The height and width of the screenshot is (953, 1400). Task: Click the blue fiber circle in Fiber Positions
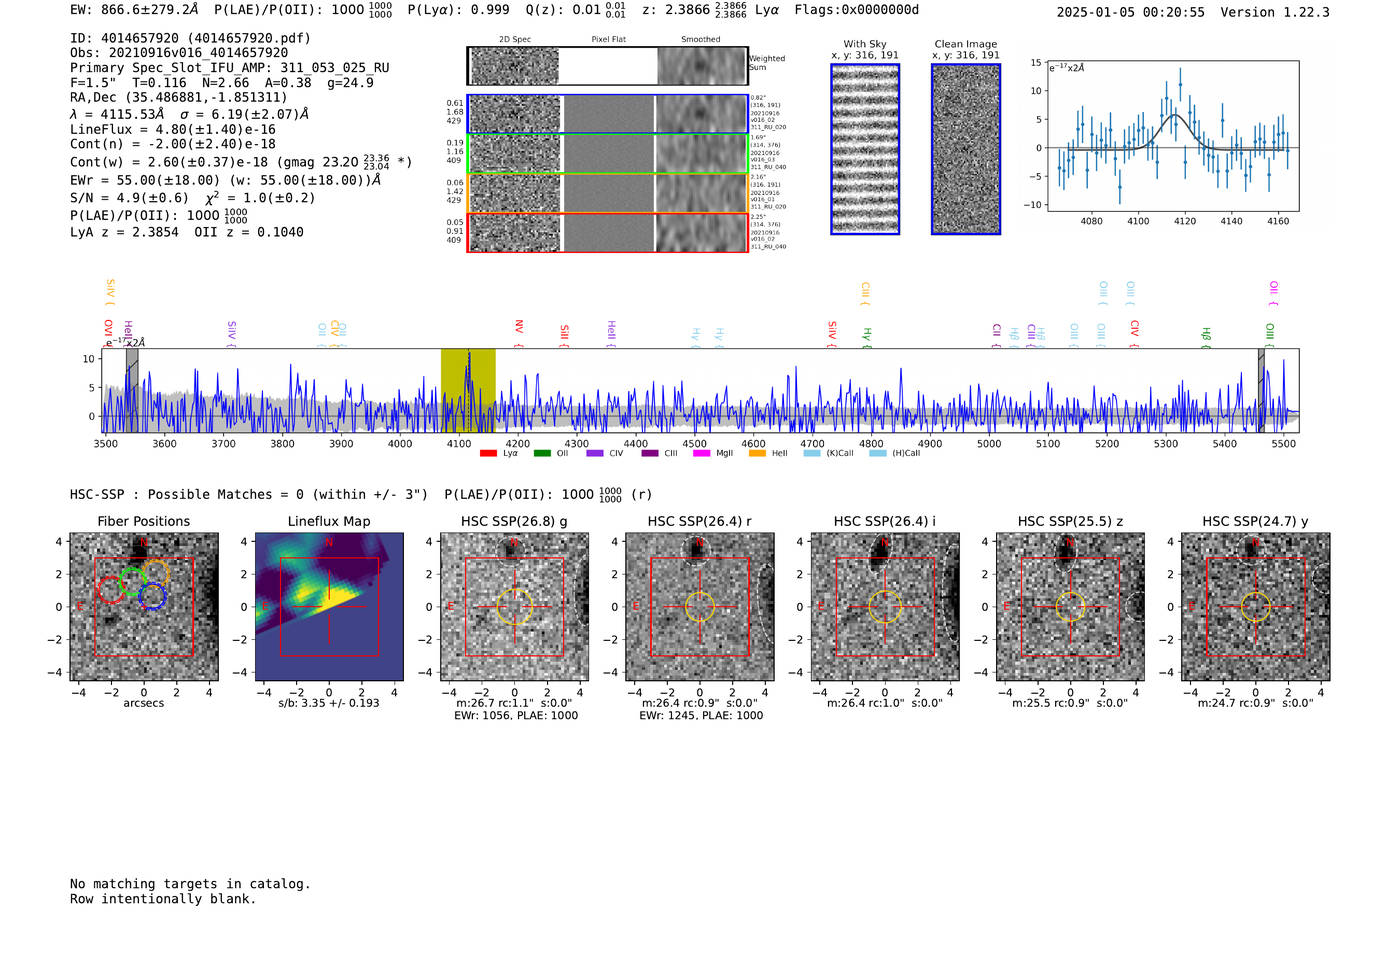(152, 597)
